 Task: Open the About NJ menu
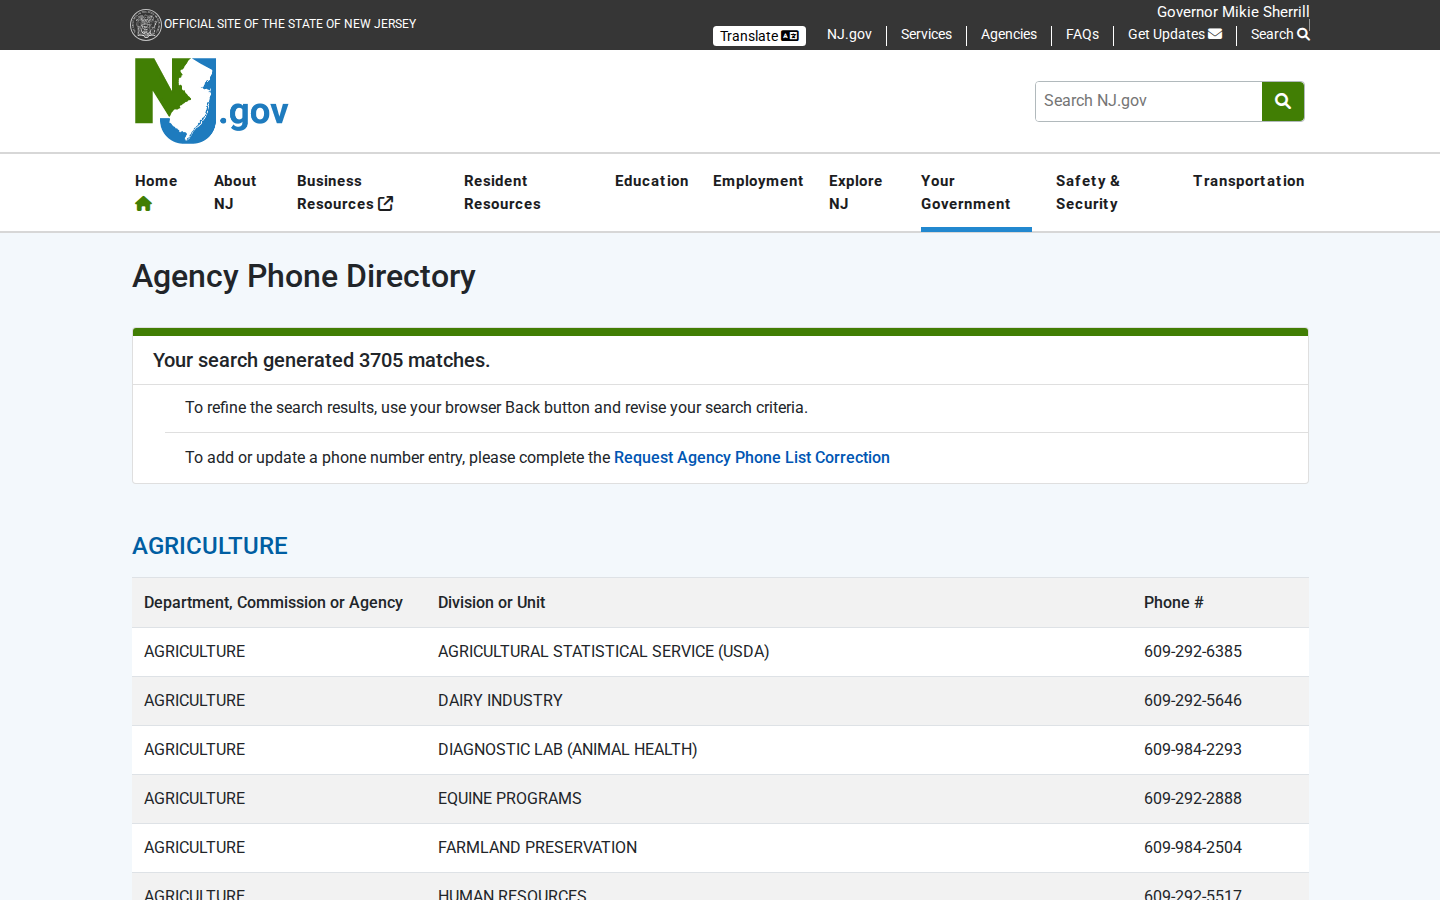pyautogui.click(x=235, y=192)
